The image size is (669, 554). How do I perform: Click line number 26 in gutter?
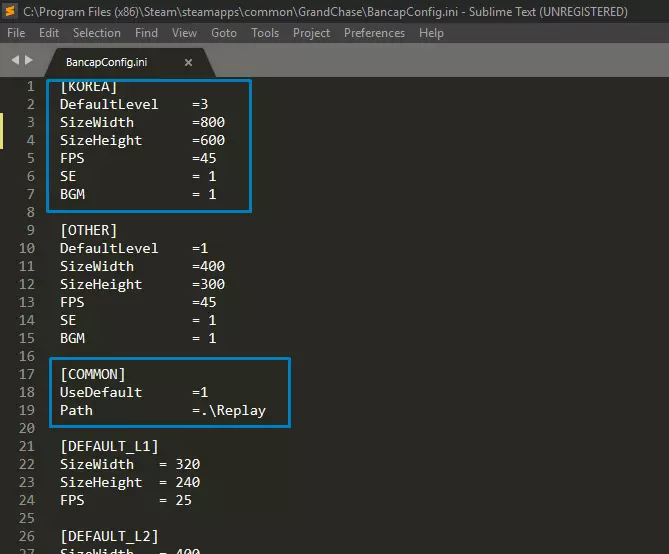[26, 536]
